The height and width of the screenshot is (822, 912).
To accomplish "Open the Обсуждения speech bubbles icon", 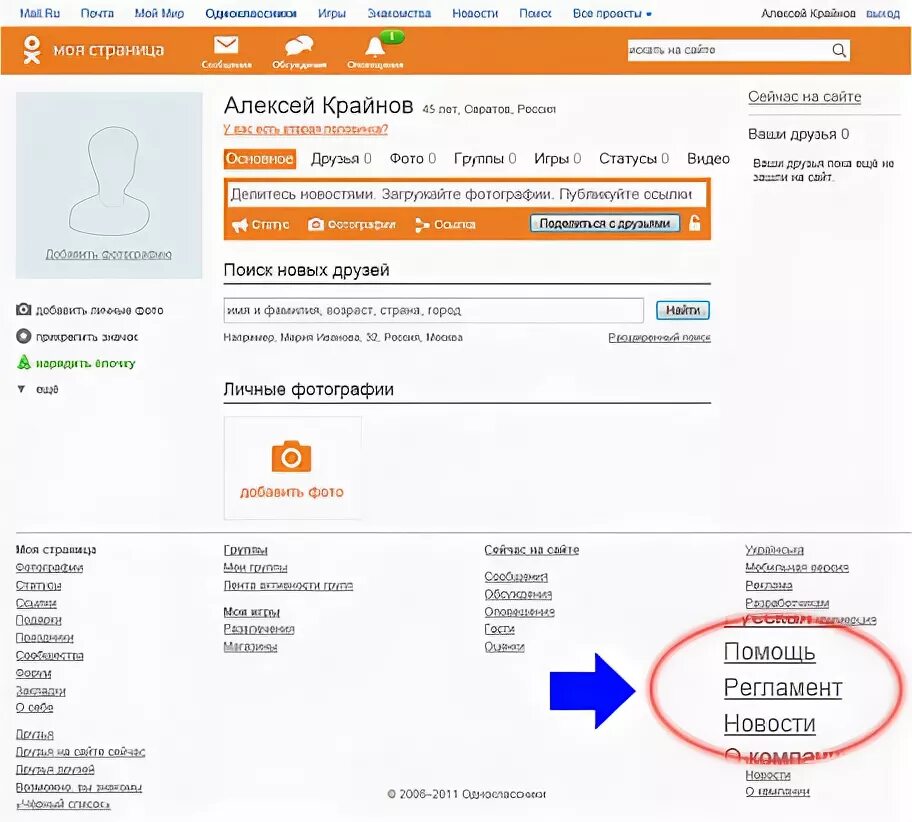I will (x=299, y=45).
